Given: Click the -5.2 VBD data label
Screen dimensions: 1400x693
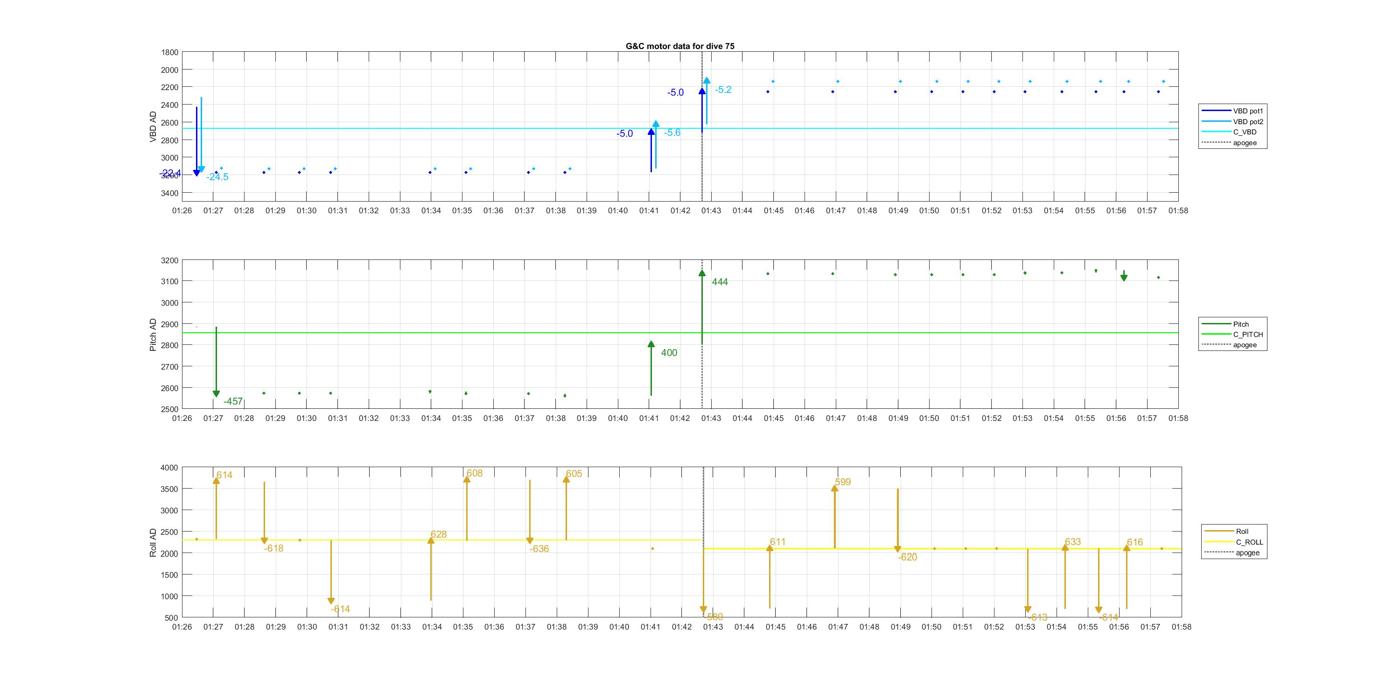Looking at the screenshot, I should 723,90.
